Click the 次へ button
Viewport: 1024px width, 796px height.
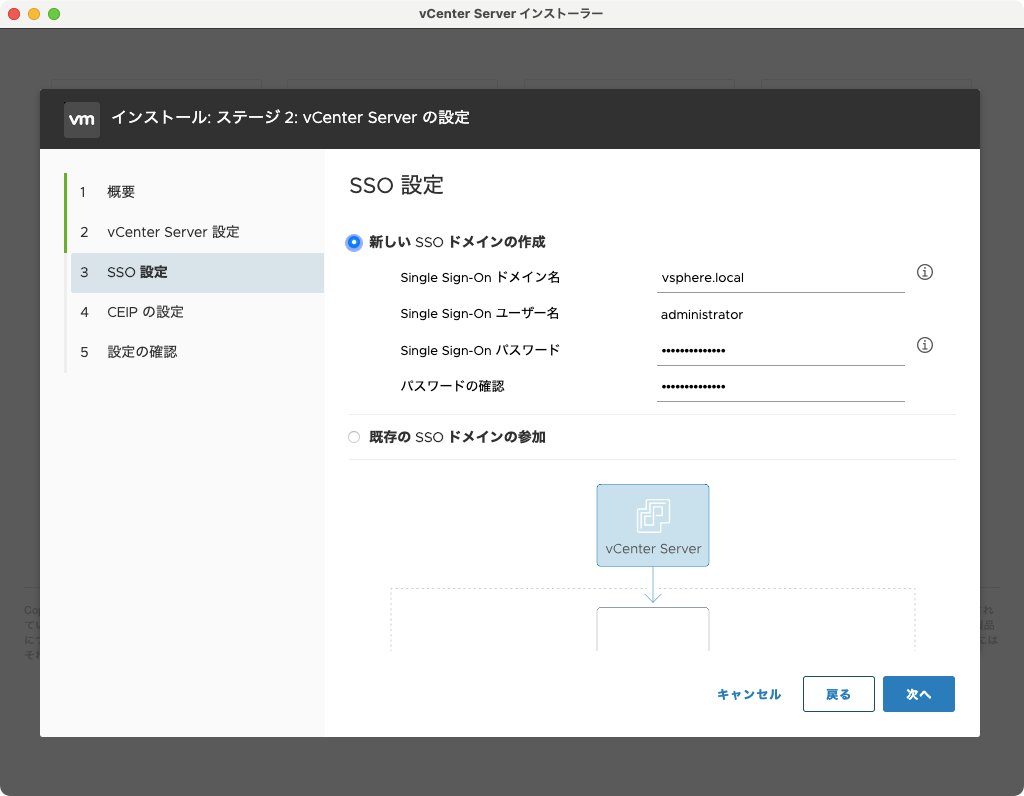tap(919, 694)
